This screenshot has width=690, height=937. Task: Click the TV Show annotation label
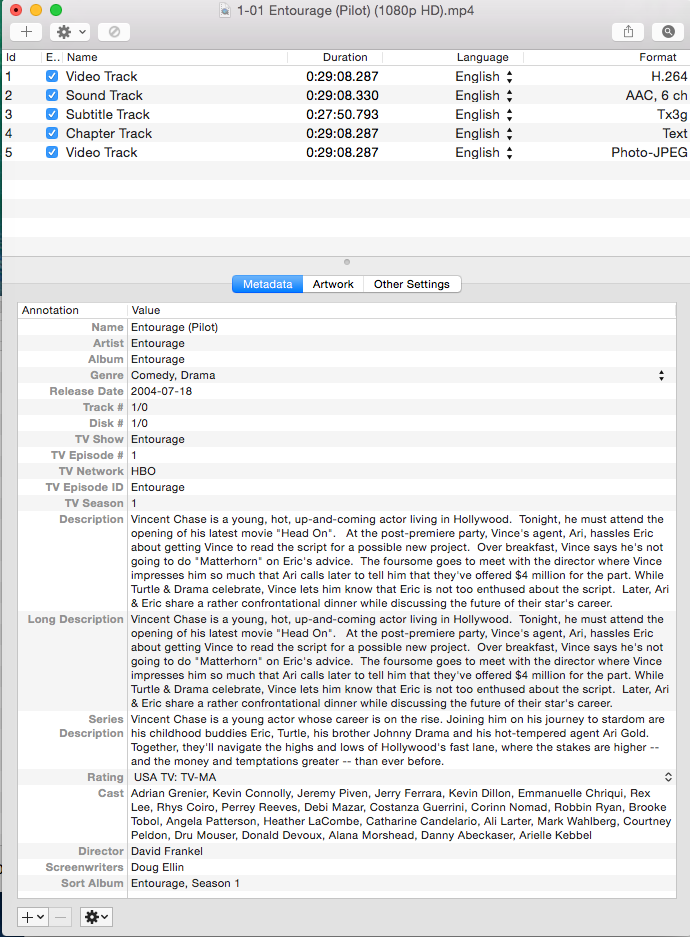[x=99, y=439]
